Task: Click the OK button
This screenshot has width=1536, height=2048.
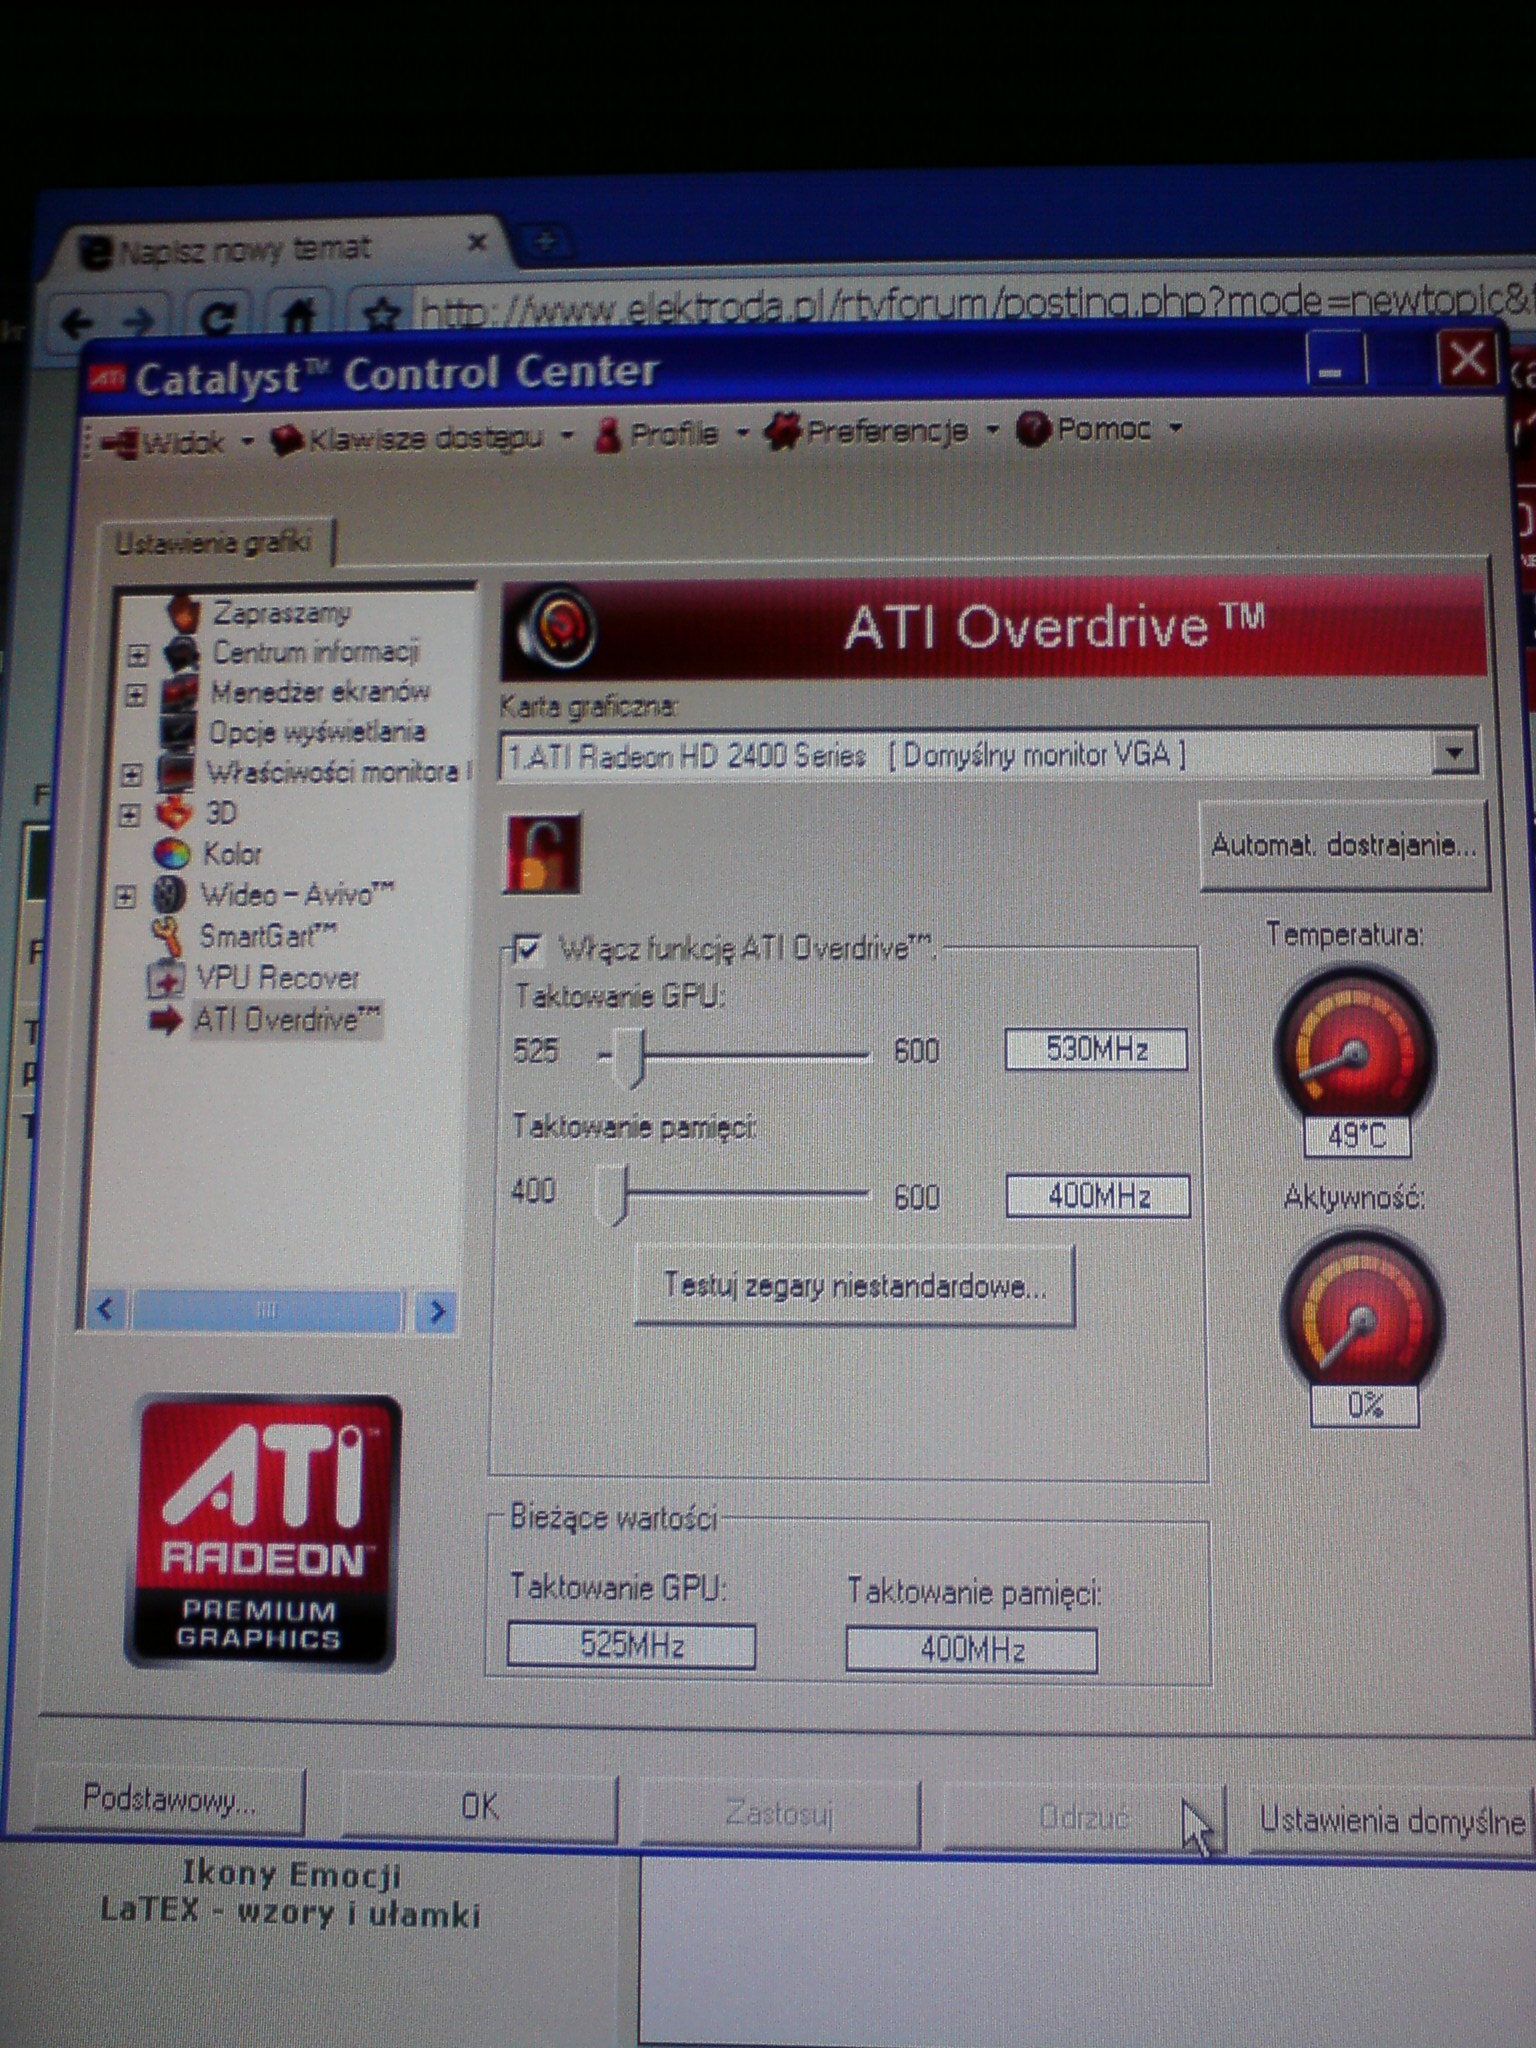Action: (479, 1807)
